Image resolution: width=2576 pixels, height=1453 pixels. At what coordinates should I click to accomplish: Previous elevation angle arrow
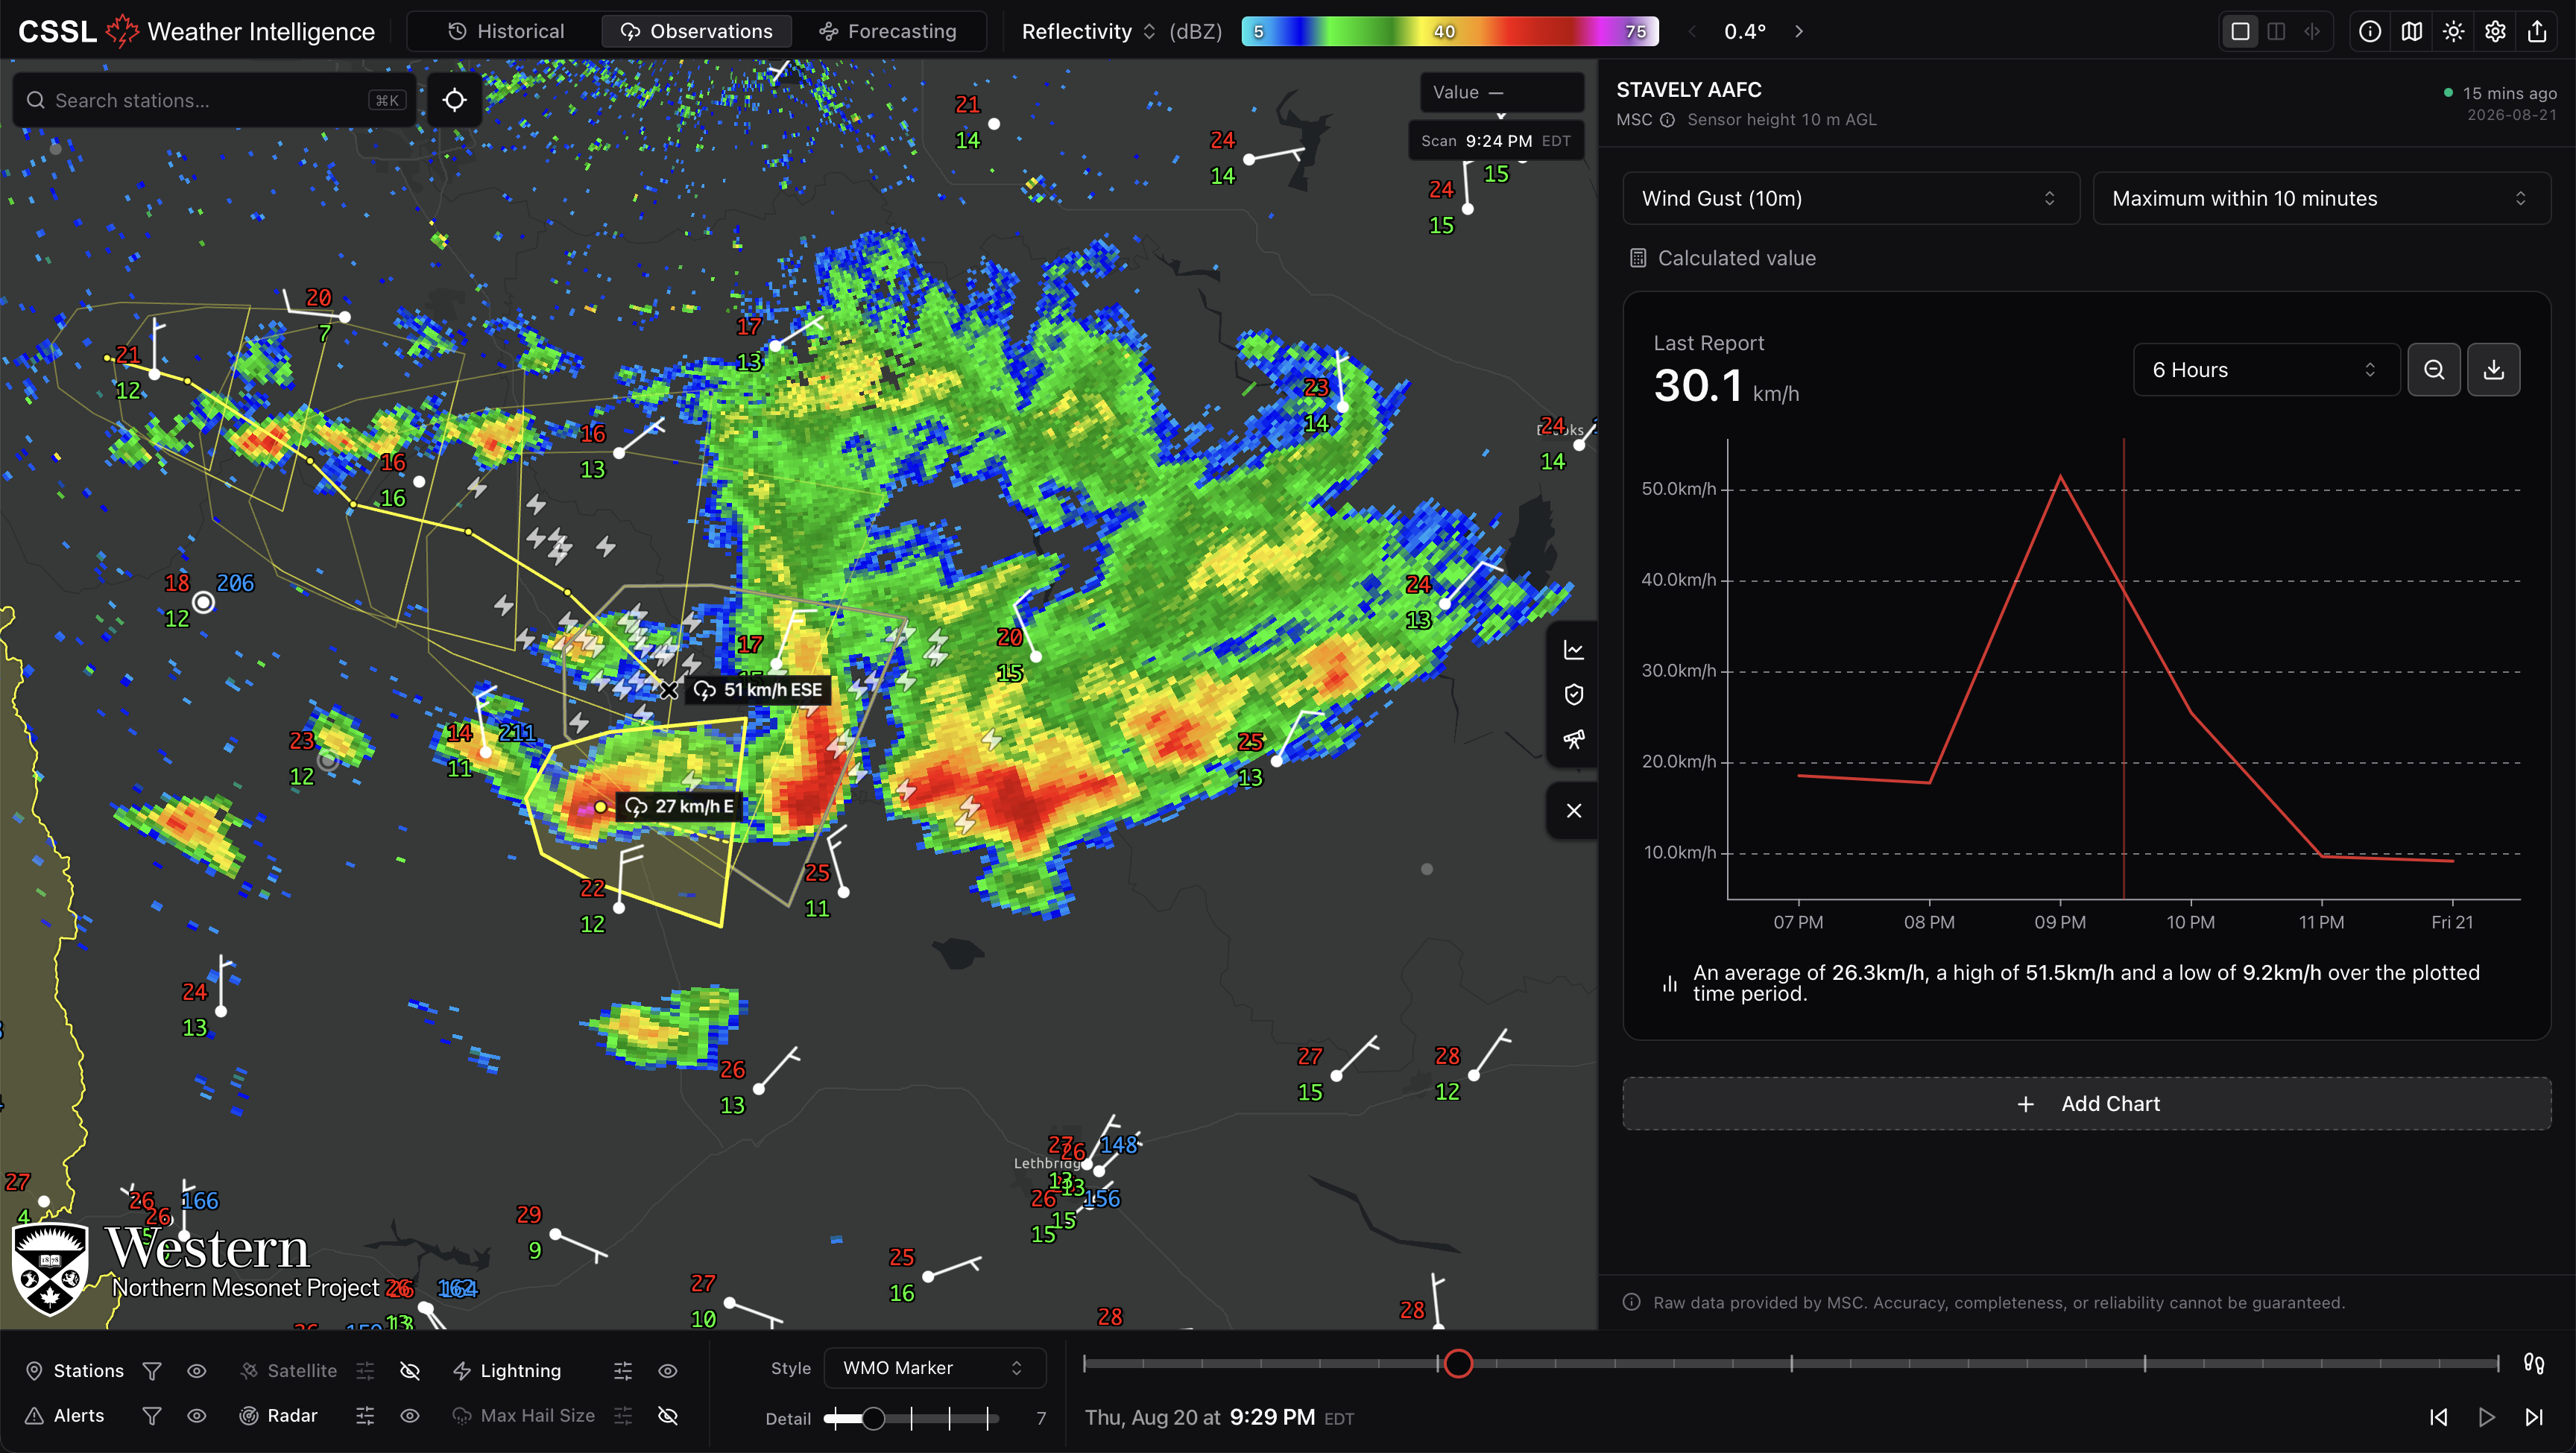(1692, 31)
